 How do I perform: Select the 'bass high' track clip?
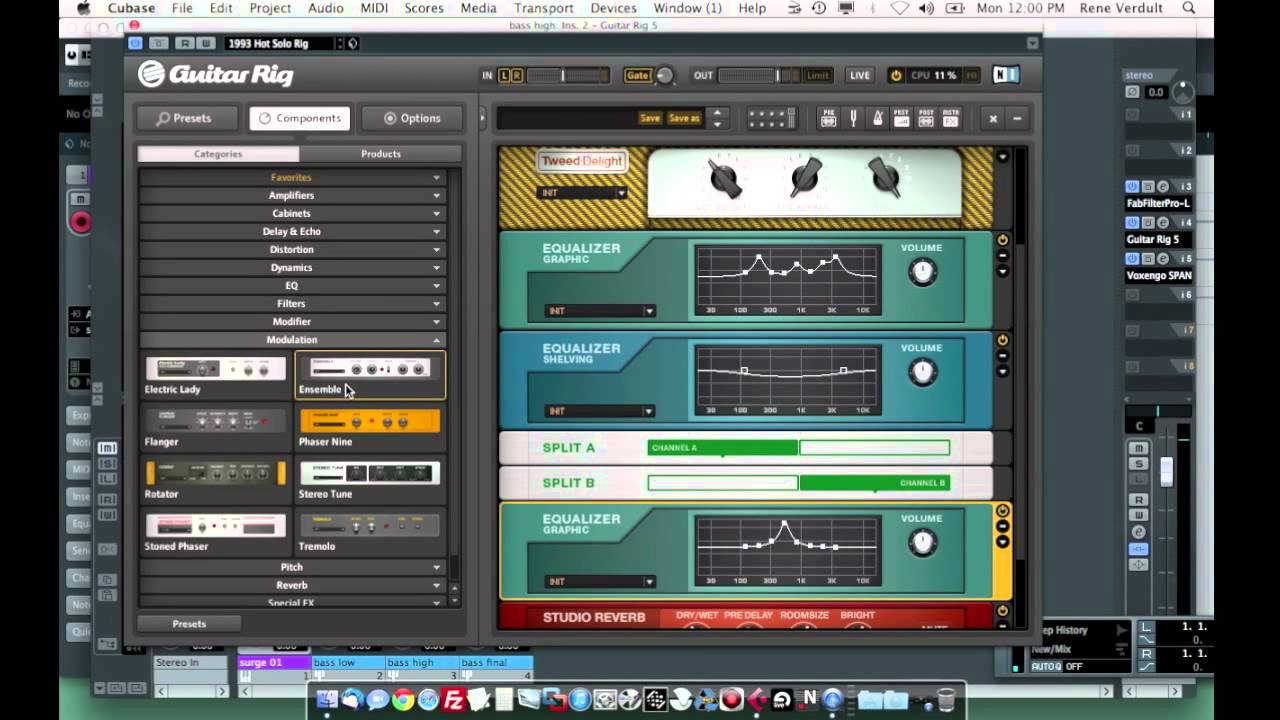coord(421,663)
